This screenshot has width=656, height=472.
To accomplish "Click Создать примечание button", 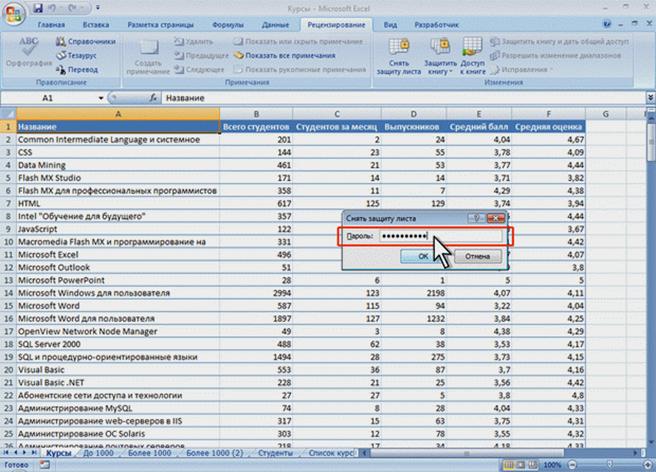I will (x=148, y=56).
